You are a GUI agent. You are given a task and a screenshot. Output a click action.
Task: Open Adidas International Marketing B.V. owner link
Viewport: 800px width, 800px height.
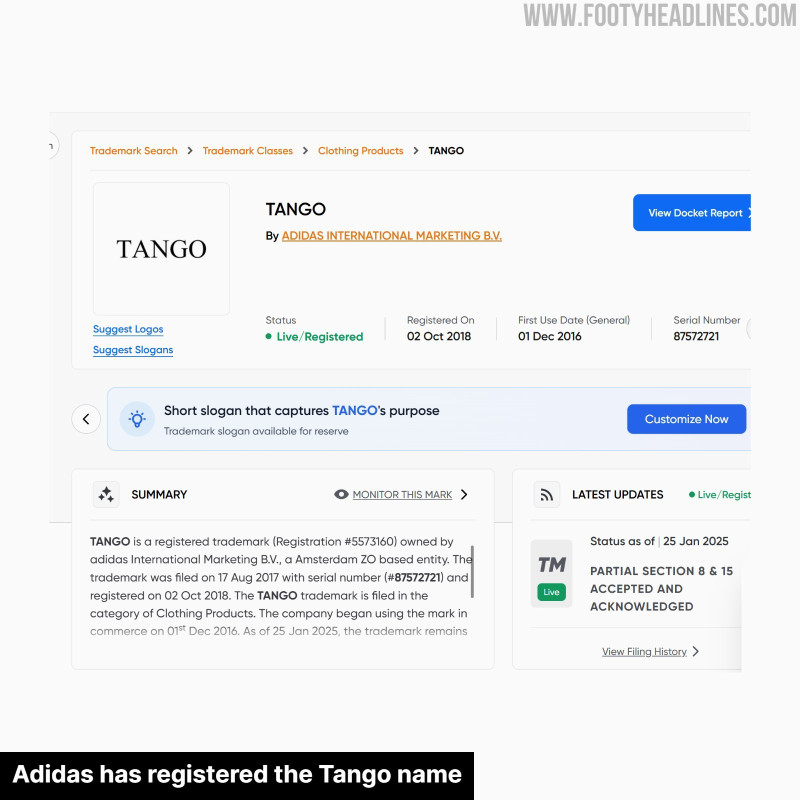(x=391, y=236)
